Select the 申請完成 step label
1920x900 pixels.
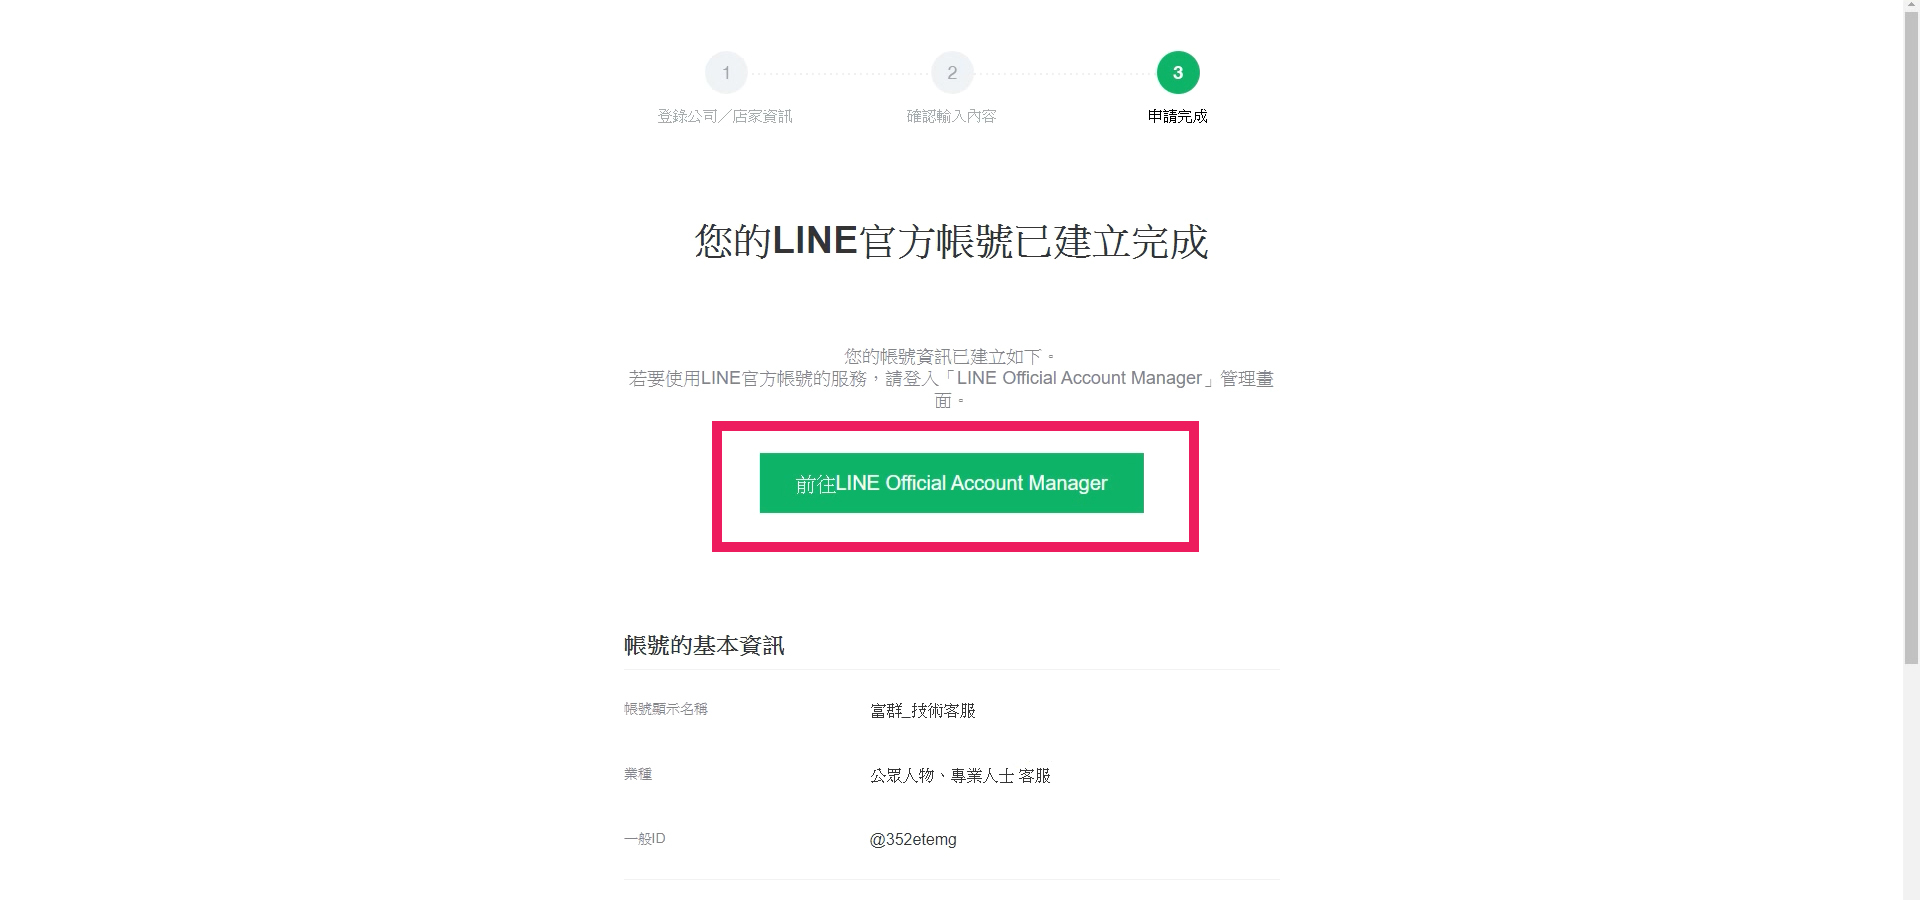1178,116
